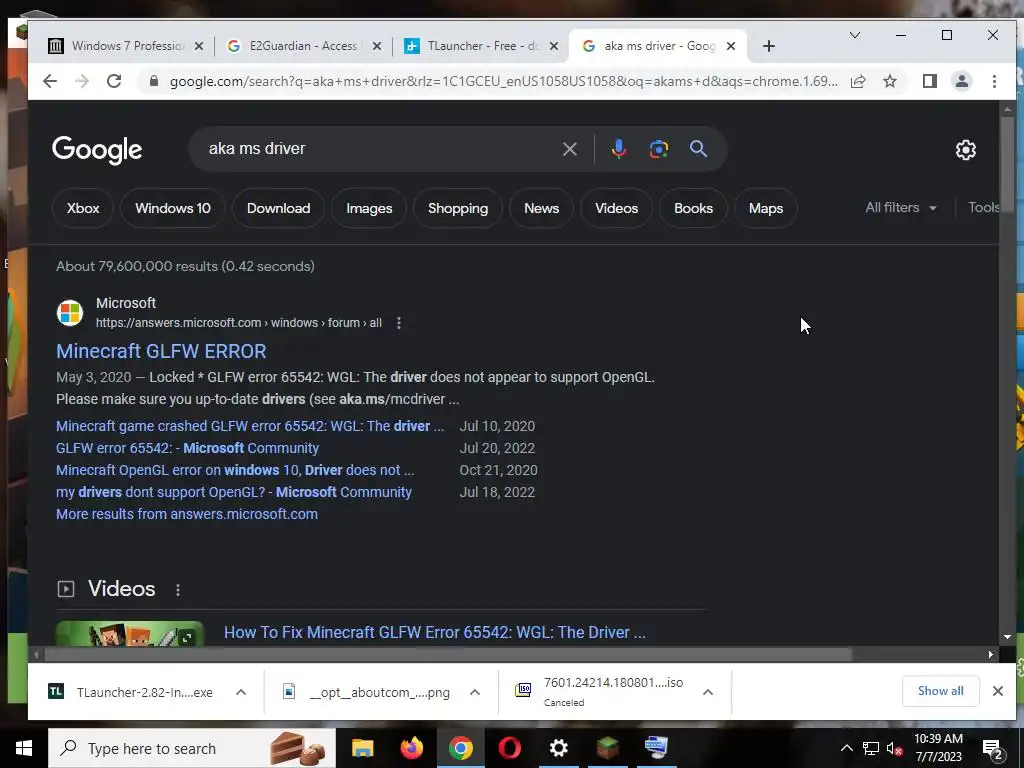Close the TLauncher tab
The width and height of the screenshot is (1024, 768).
coord(554,46)
